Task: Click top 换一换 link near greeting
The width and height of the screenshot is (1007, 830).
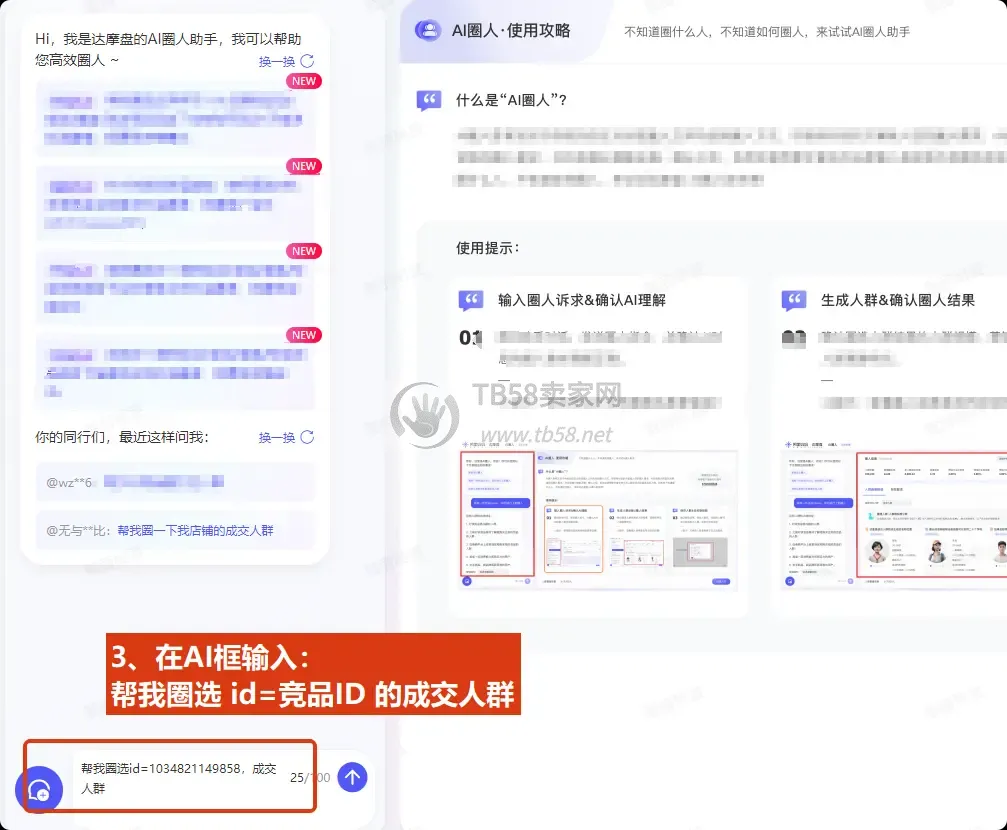Action: tap(277, 62)
